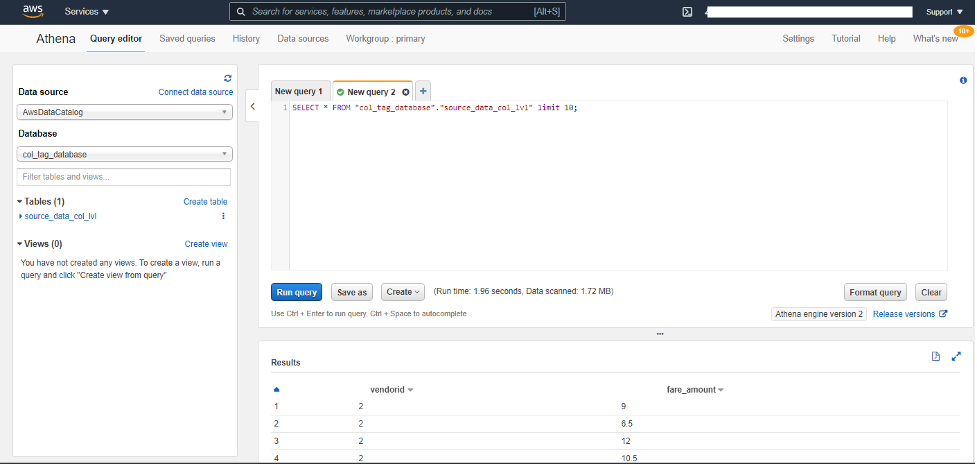Open Connect data source link
This screenshot has width=977, height=464.
(x=196, y=92)
